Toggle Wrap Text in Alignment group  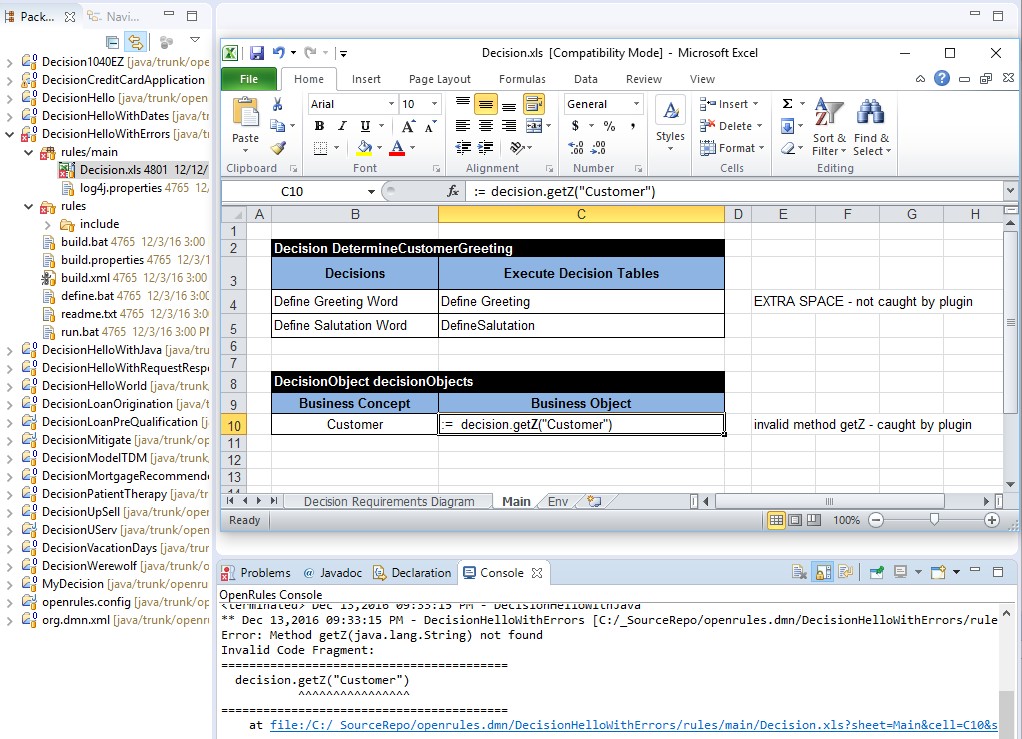[x=534, y=104]
